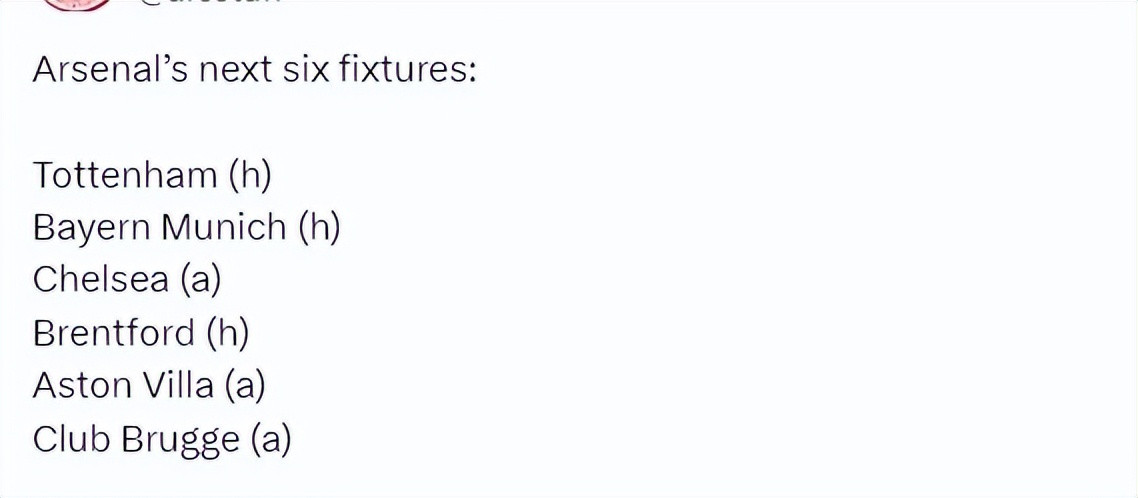Click the (h) marker after Bayern Munich
The height and width of the screenshot is (498, 1138).
(319, 228)
